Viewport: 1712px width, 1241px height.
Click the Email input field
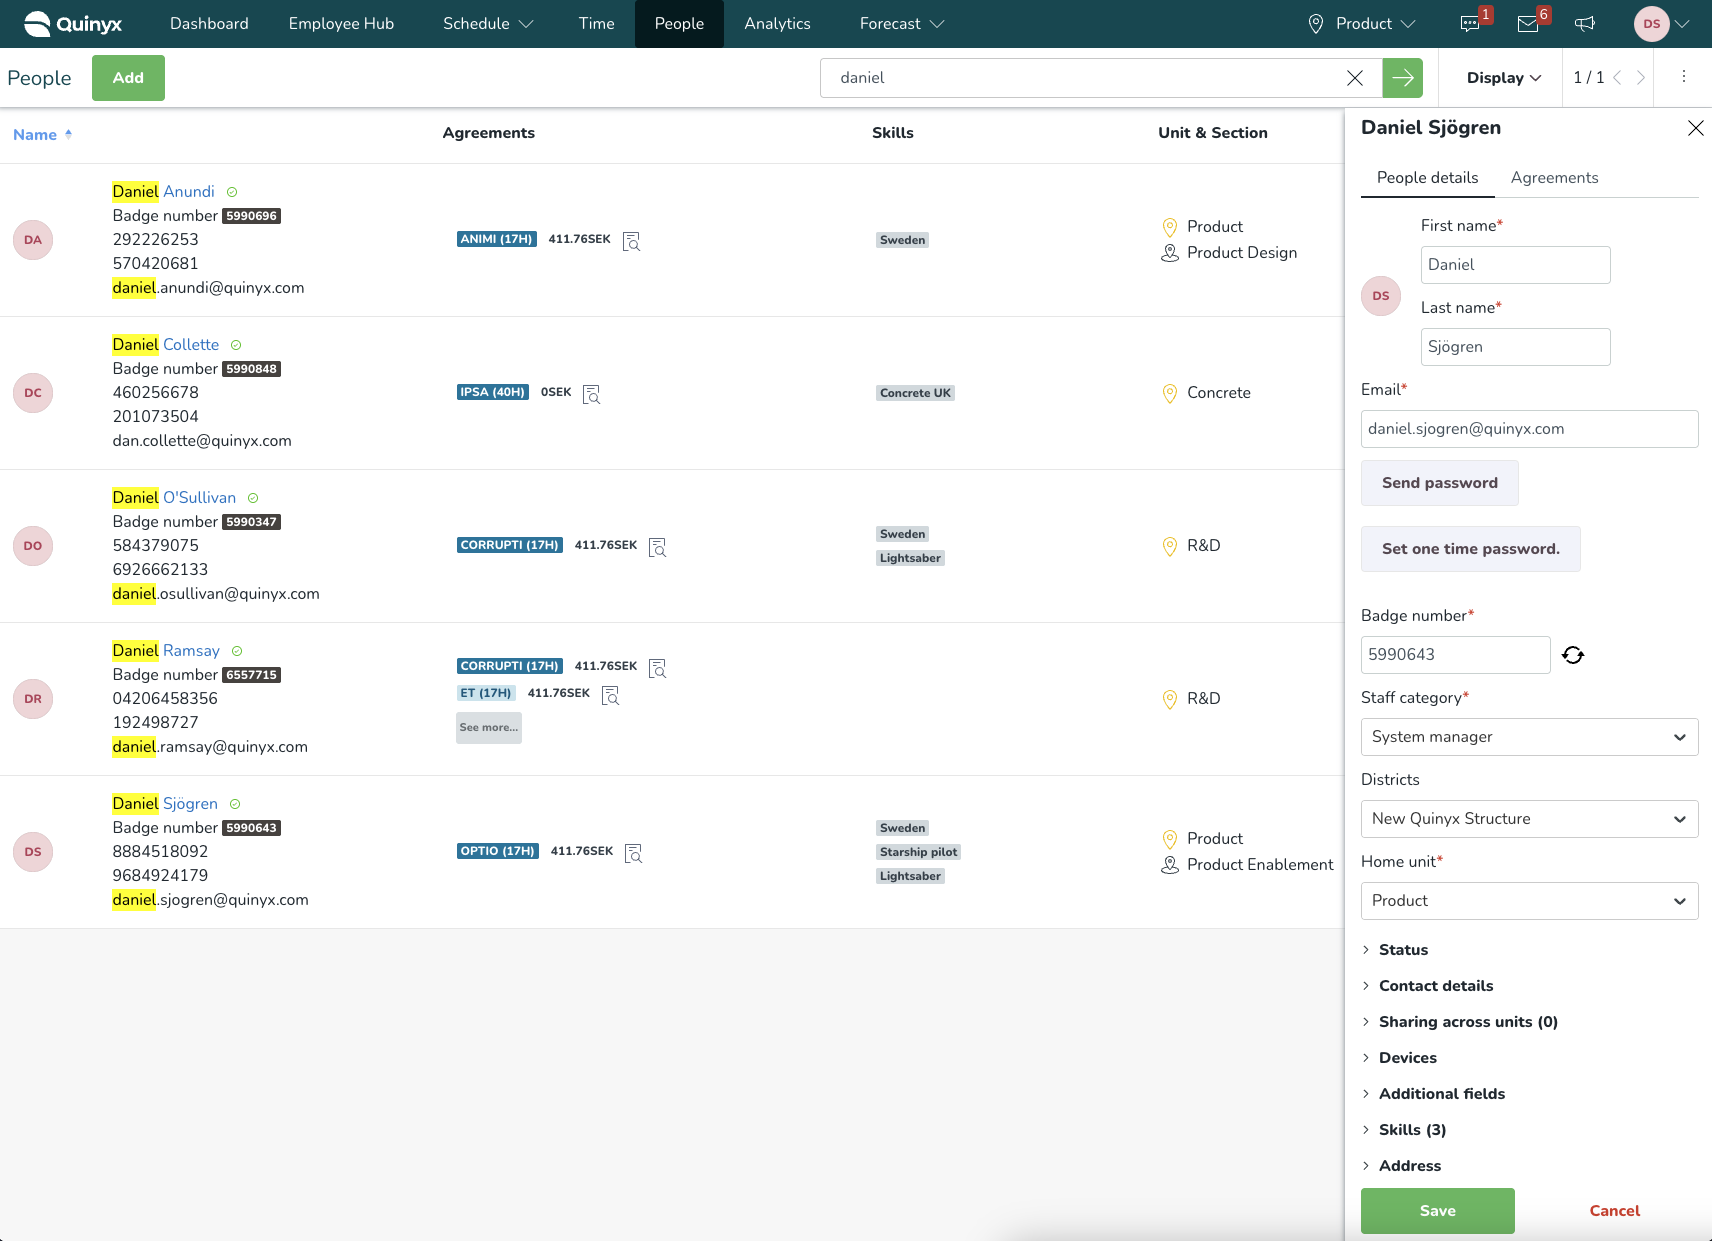click(1529, 429)
